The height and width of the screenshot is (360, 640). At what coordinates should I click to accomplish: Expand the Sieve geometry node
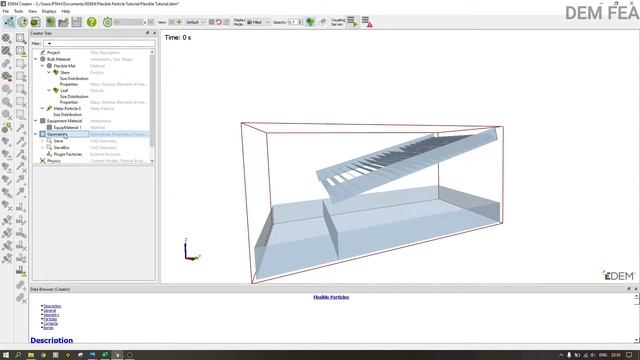(x=42, y=141)
